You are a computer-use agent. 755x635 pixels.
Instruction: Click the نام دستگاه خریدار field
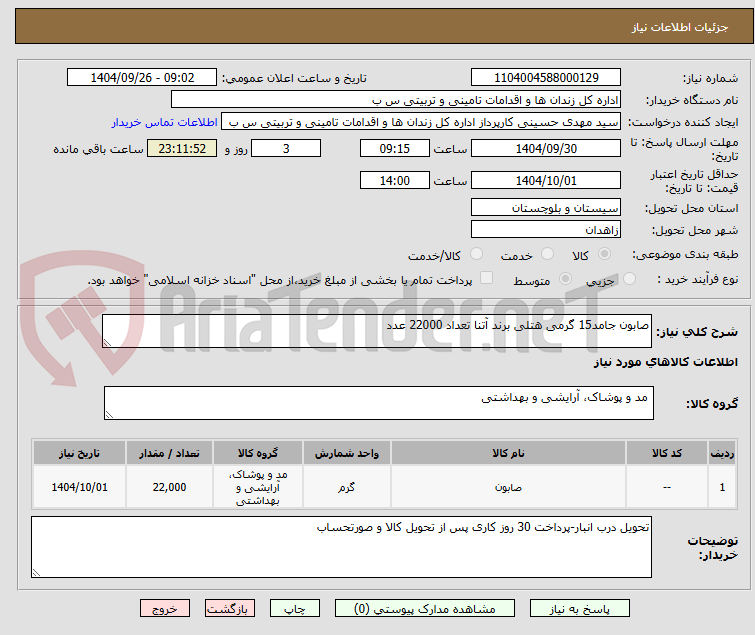point(396,100)
